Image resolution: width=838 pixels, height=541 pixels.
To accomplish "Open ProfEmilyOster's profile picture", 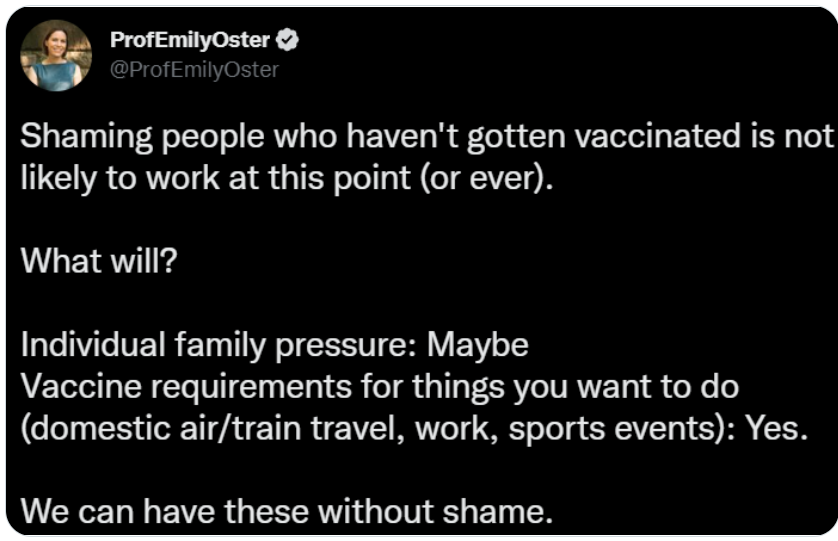I will 56,56.
